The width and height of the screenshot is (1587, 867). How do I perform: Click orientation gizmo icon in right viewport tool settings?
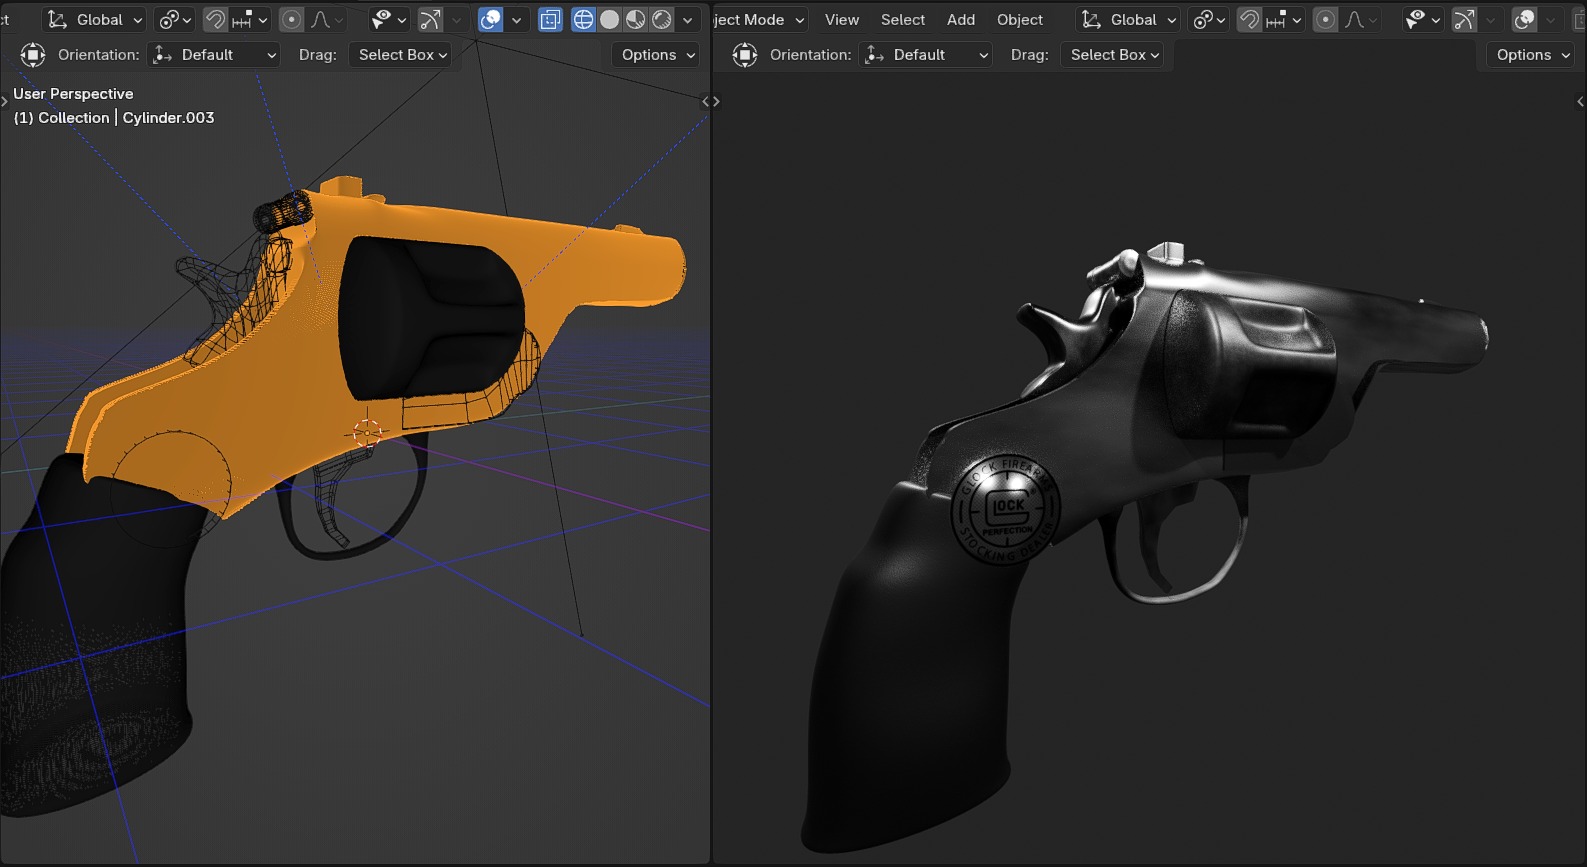coord(745,55)
